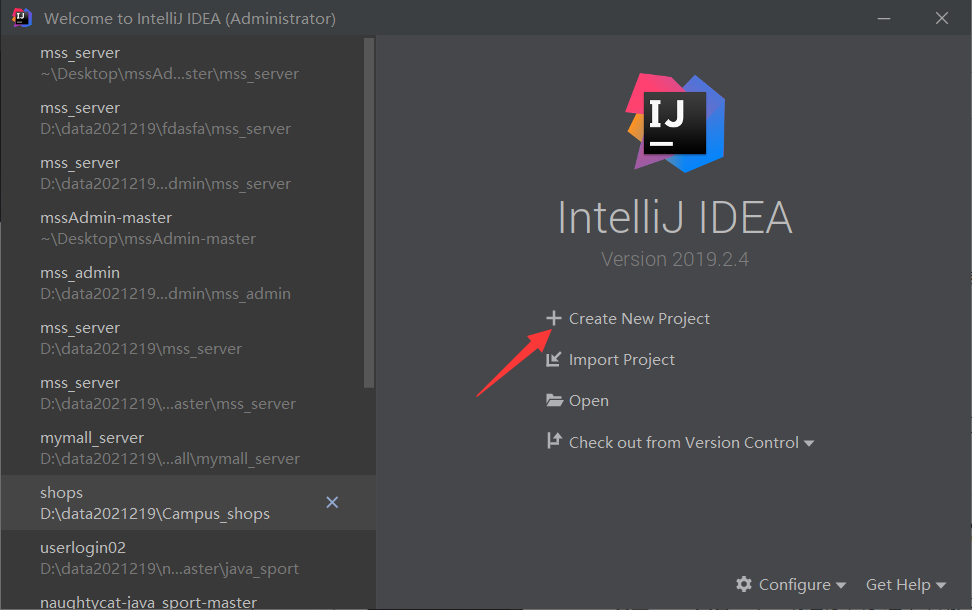Screen dimensions: 972x610
Task: Click the Get Help label
Action: point(898,585)
